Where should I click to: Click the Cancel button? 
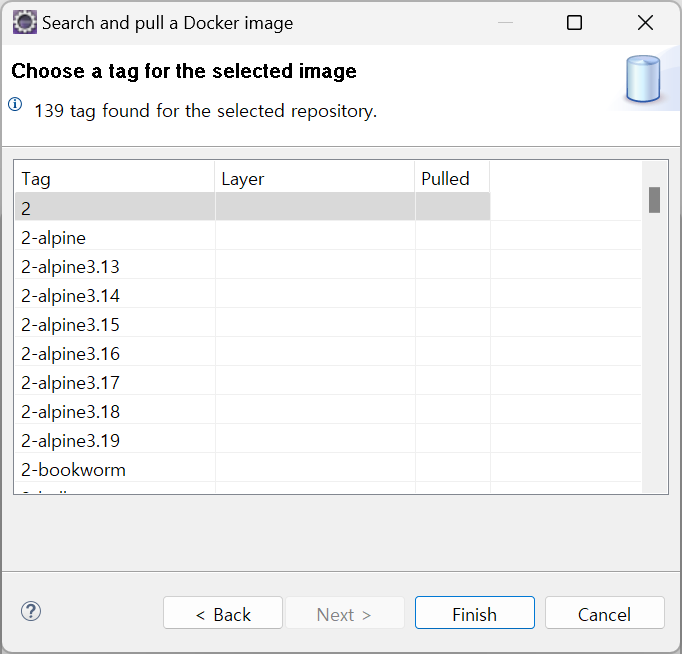point(604,614)
